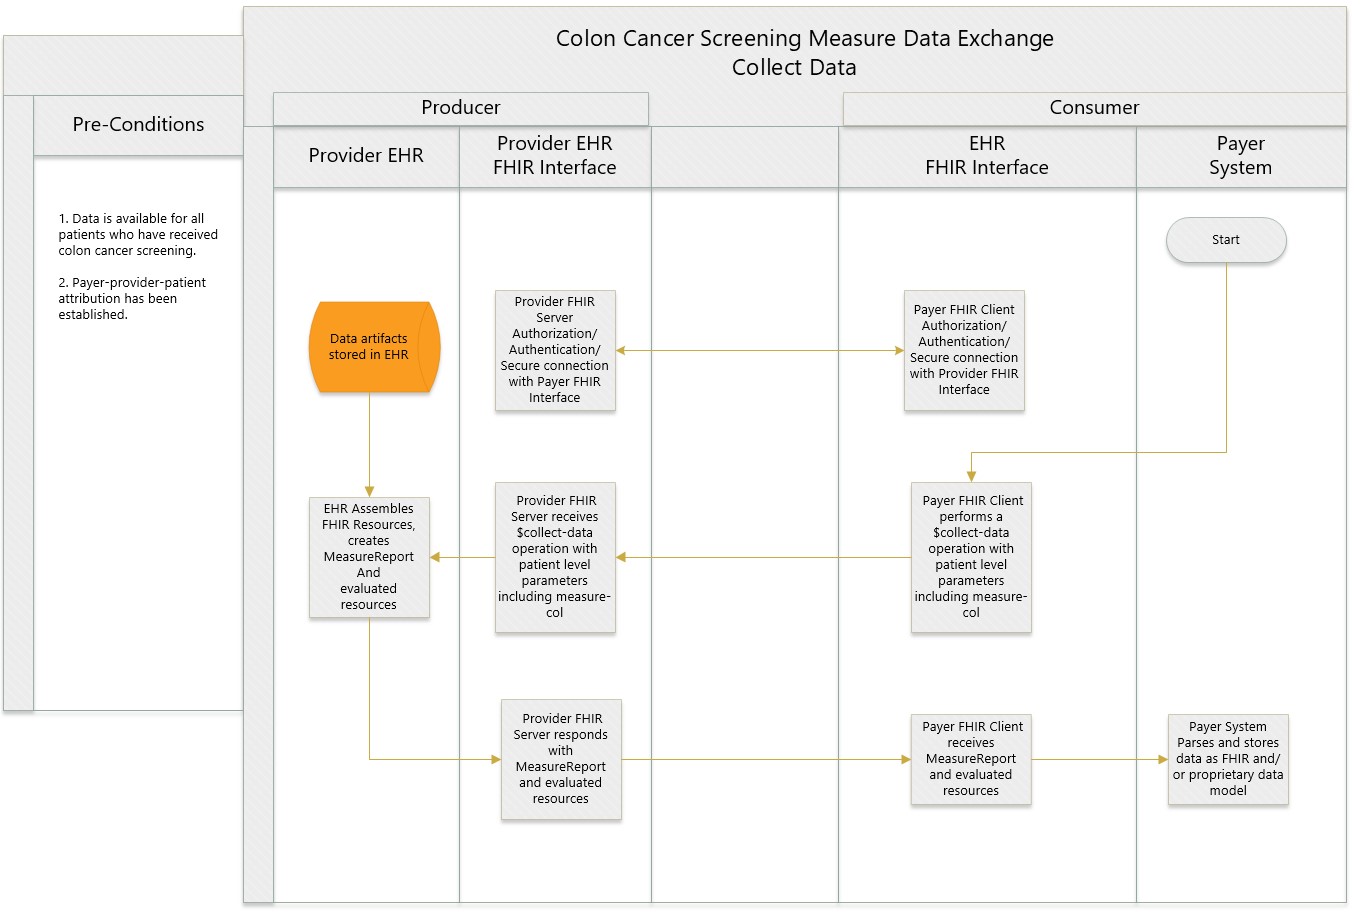Select the Provider FHIR Server receives $collect-data box

pos(555,557)
